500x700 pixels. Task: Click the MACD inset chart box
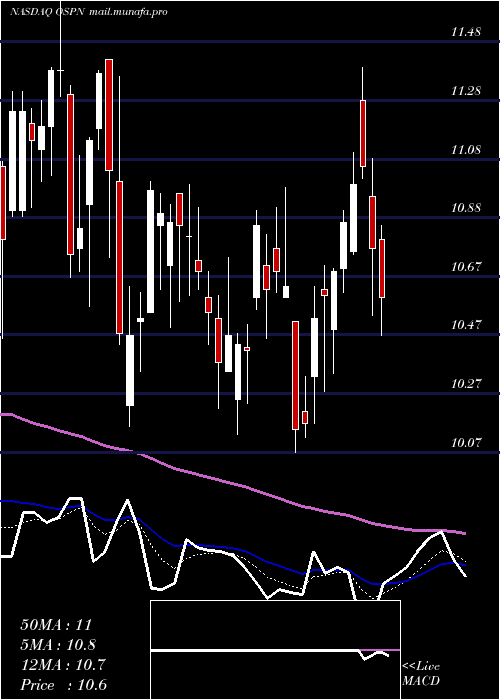(x=275, y=650)
